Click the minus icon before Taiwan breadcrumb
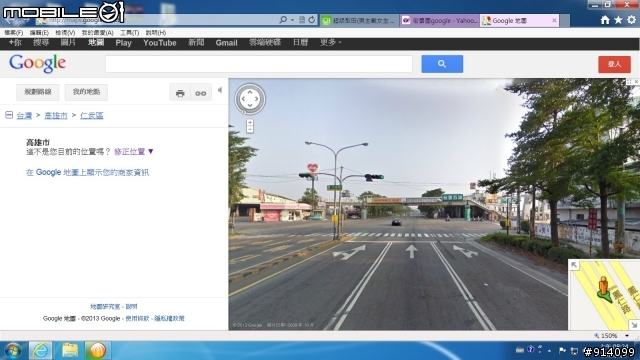This screenshot has width=640, height=360. click(x=9, y=115)
